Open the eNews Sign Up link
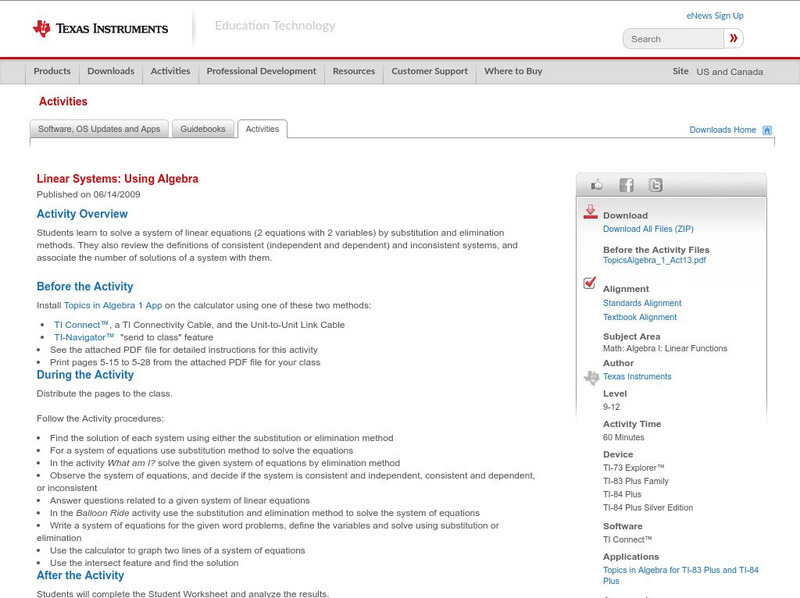Viewport: 800px width, 598px height. [715, 16]
